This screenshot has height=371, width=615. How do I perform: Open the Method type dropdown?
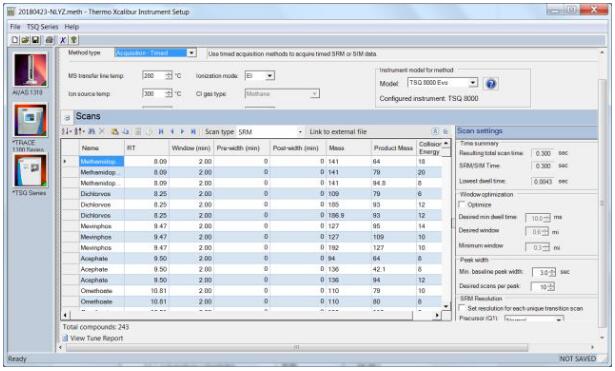(x=155, y=53)
